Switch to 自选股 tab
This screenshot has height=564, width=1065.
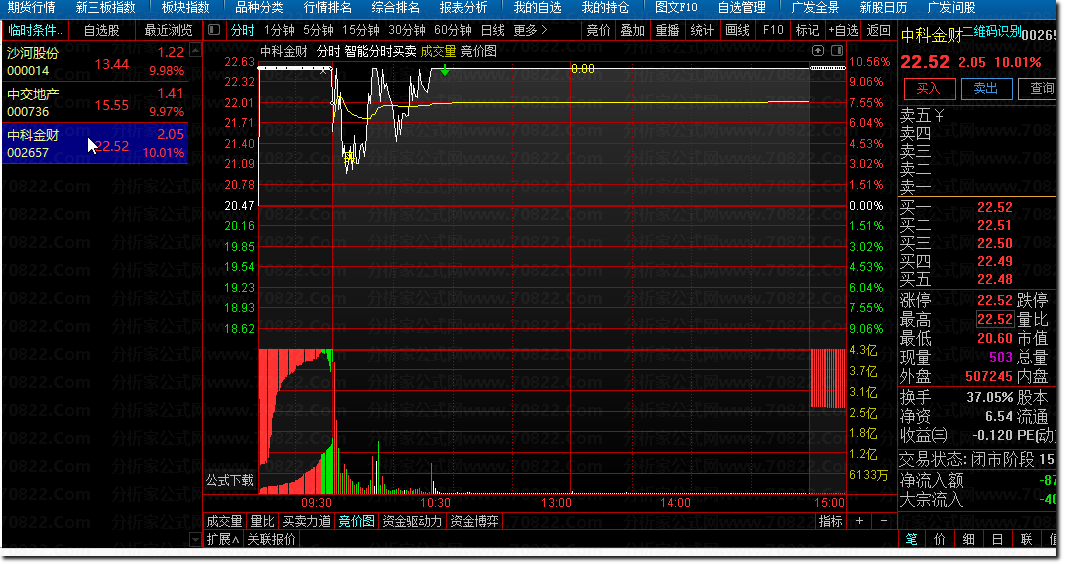(101, 31)
